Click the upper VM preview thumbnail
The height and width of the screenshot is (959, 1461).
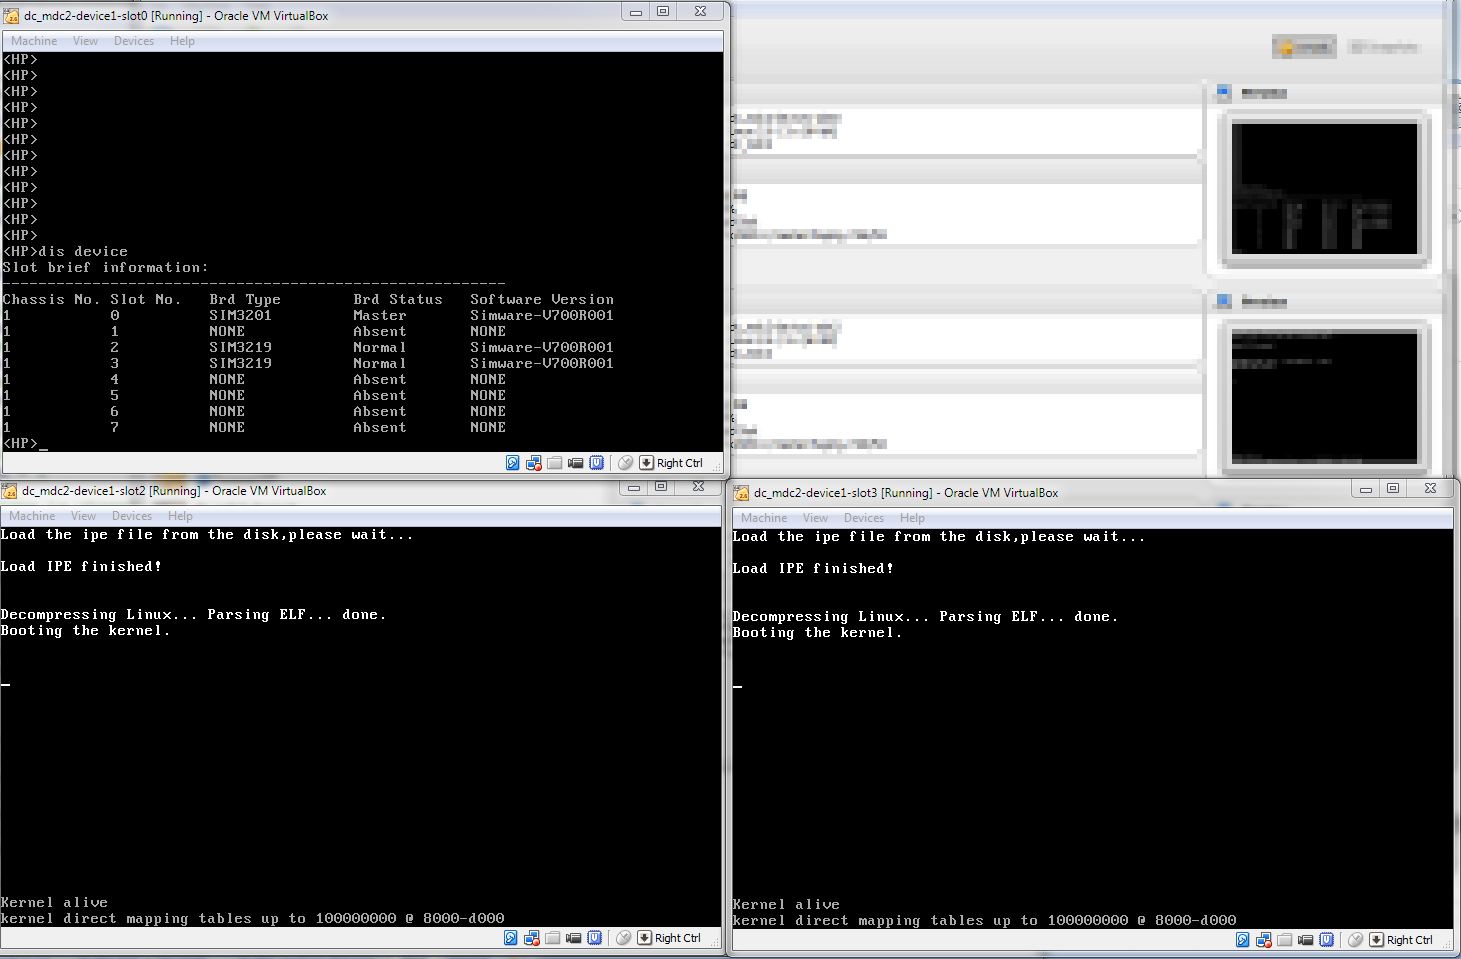pos(1324,189)
